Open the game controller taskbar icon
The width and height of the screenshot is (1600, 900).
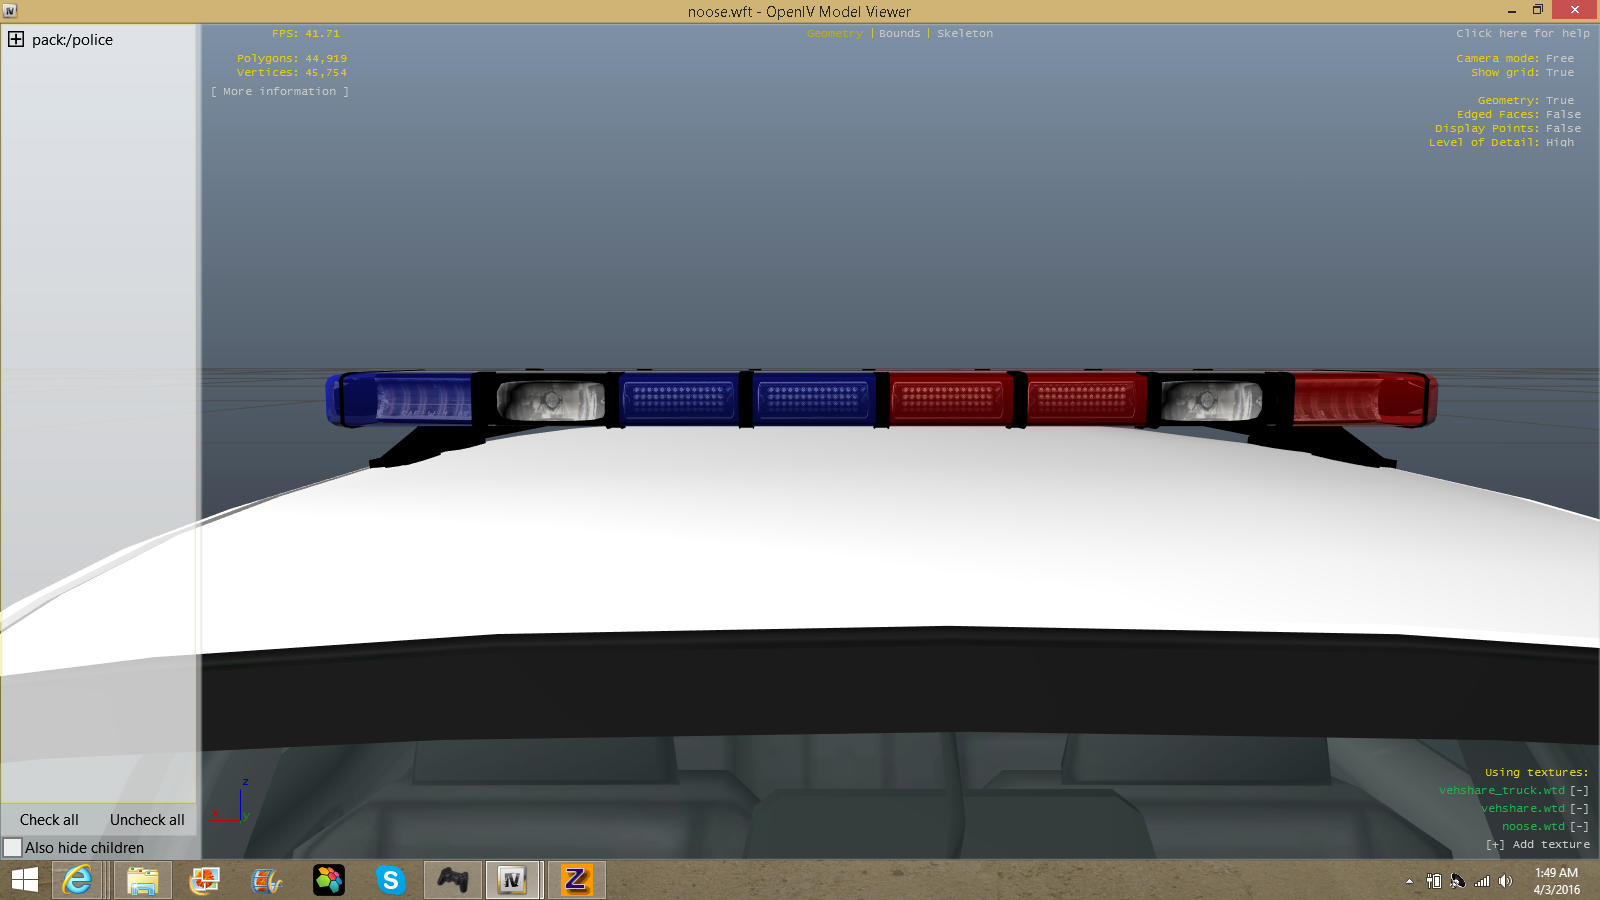tap(453, 880)
